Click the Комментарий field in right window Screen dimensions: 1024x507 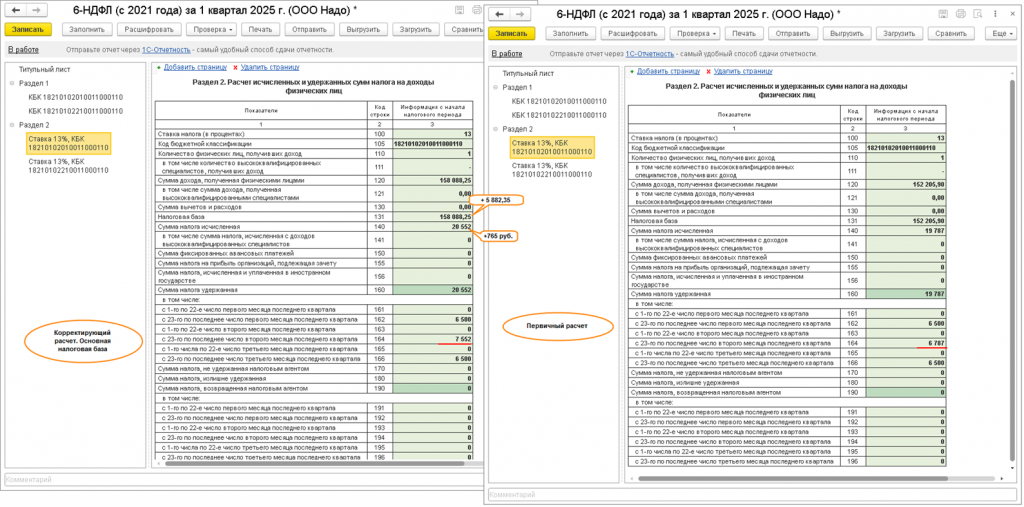[752, 495]
